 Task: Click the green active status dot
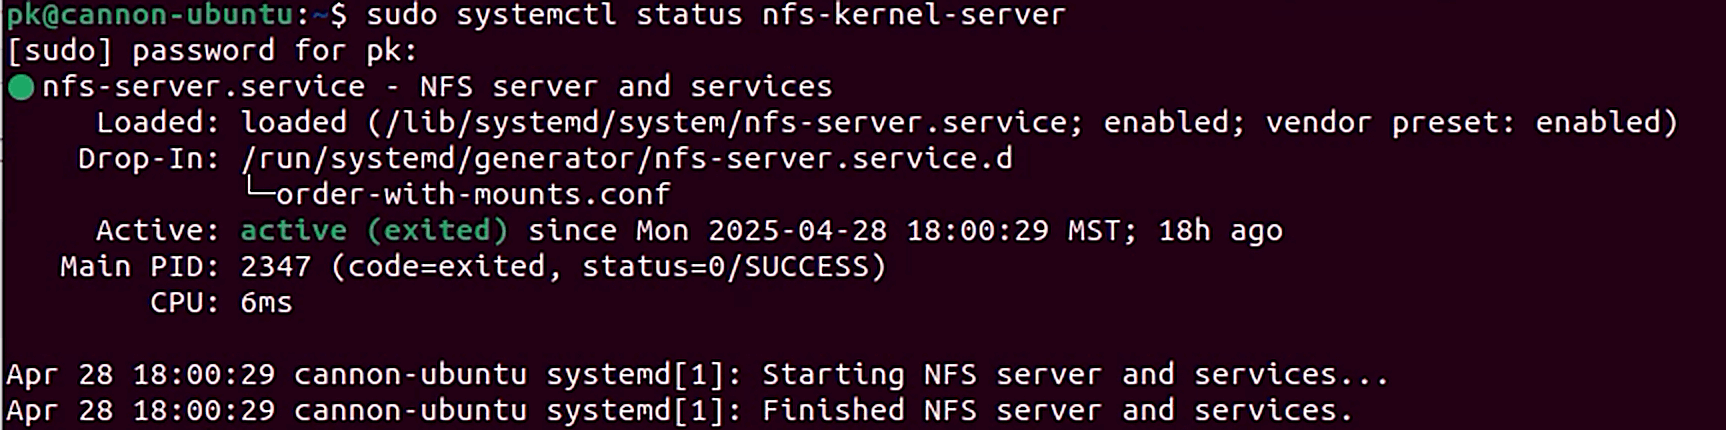[x=21, y=88]
